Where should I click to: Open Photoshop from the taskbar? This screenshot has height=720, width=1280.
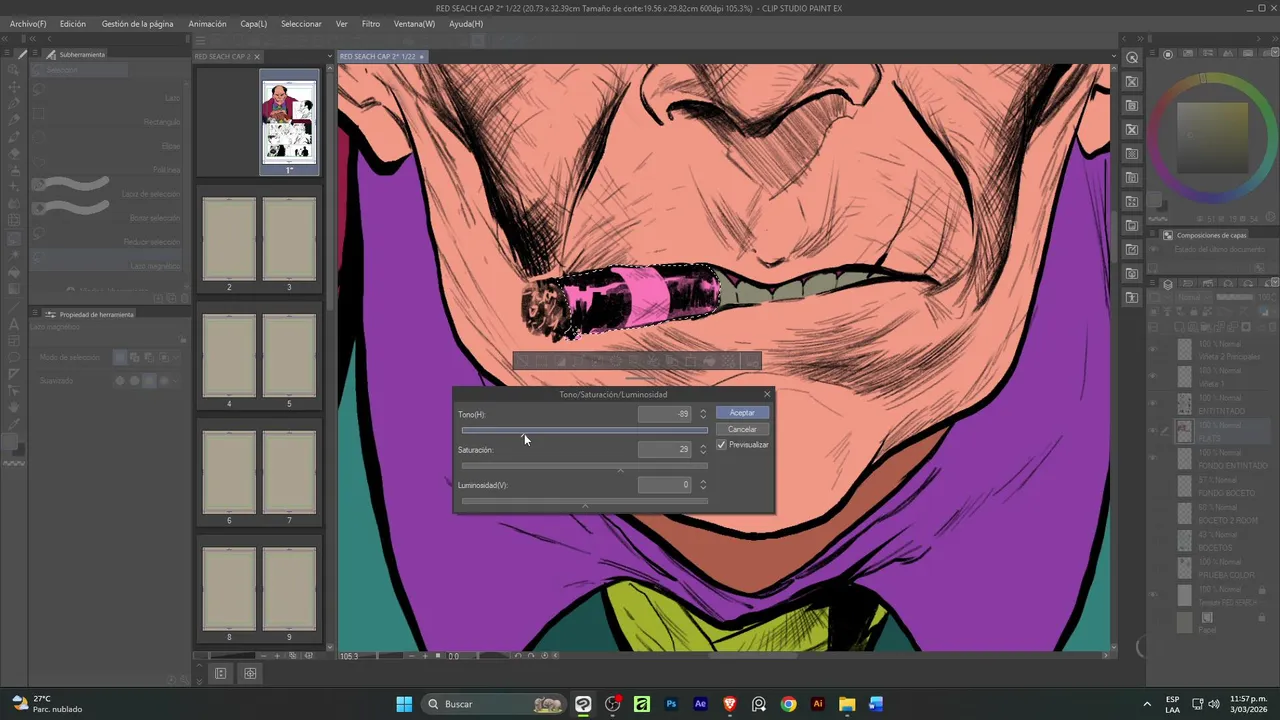[671, 704]
